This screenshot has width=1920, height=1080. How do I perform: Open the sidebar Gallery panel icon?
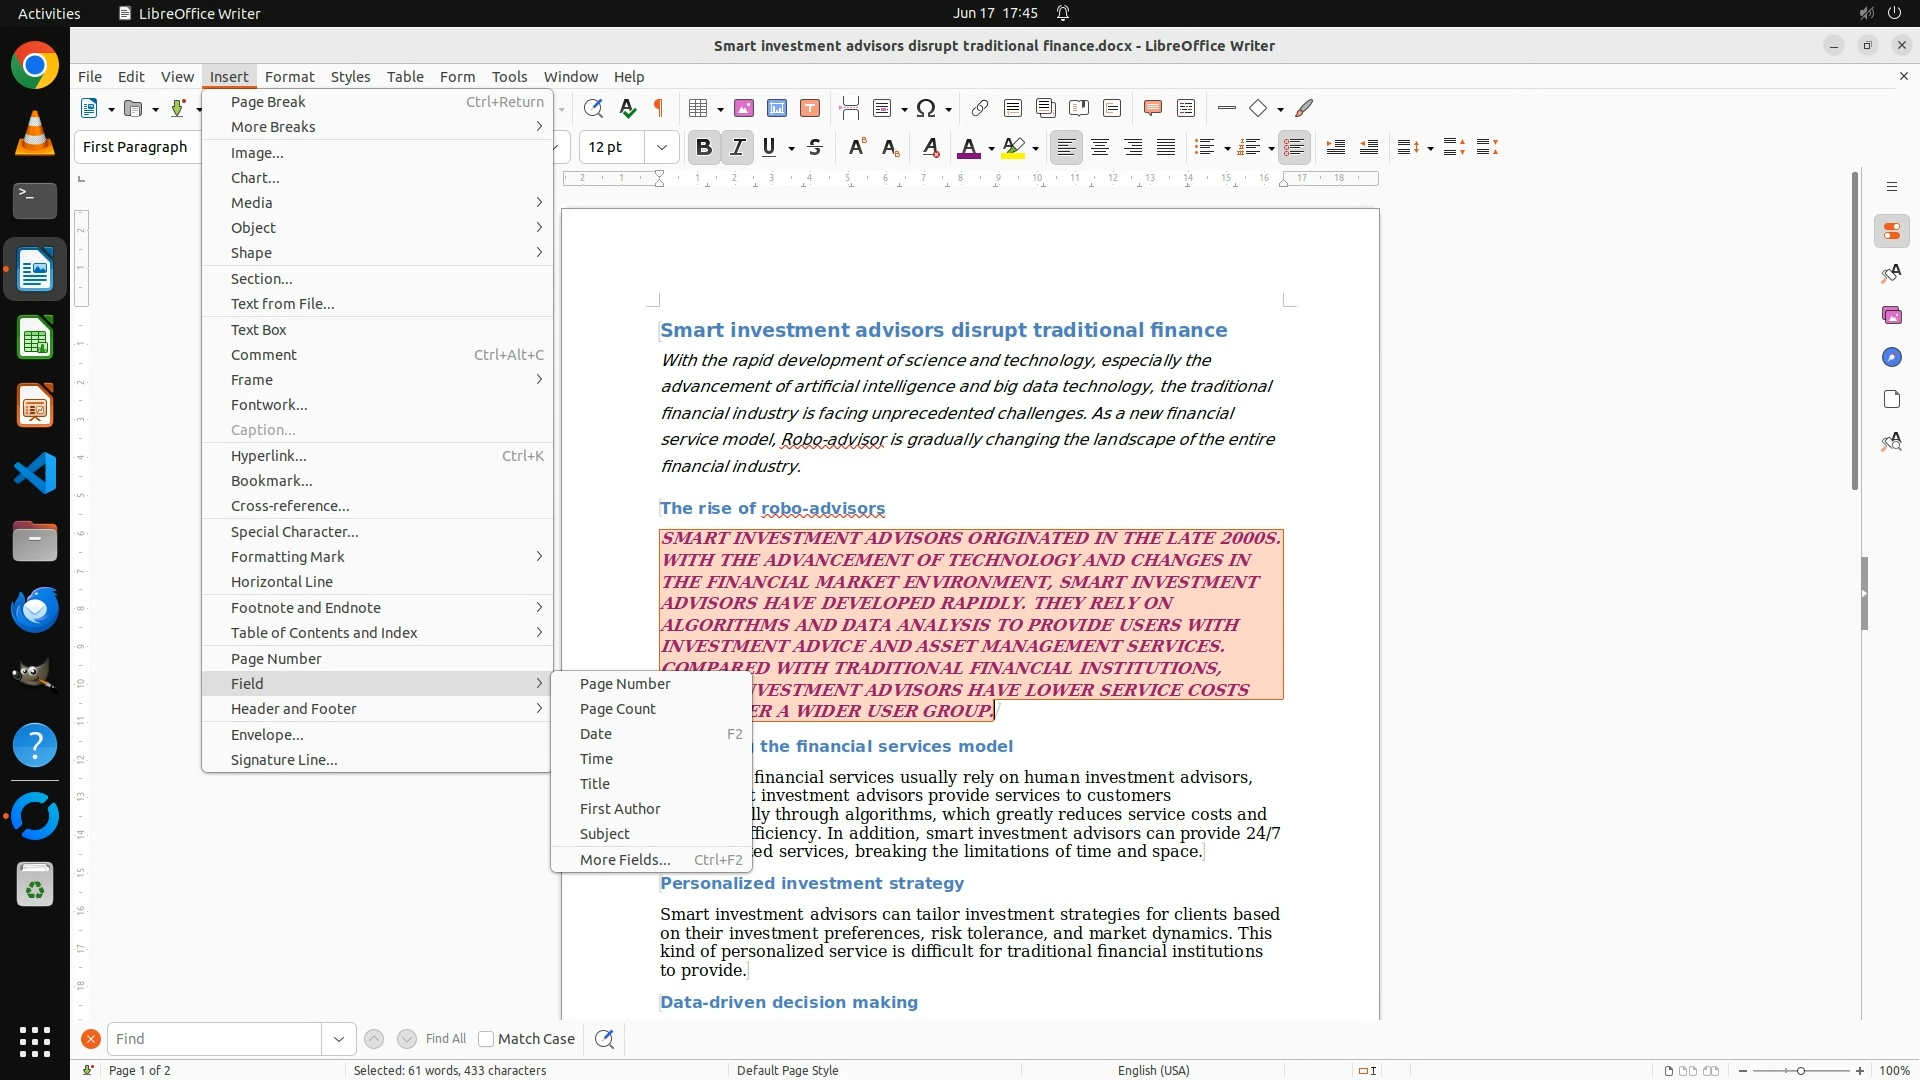coord(1891,315)
